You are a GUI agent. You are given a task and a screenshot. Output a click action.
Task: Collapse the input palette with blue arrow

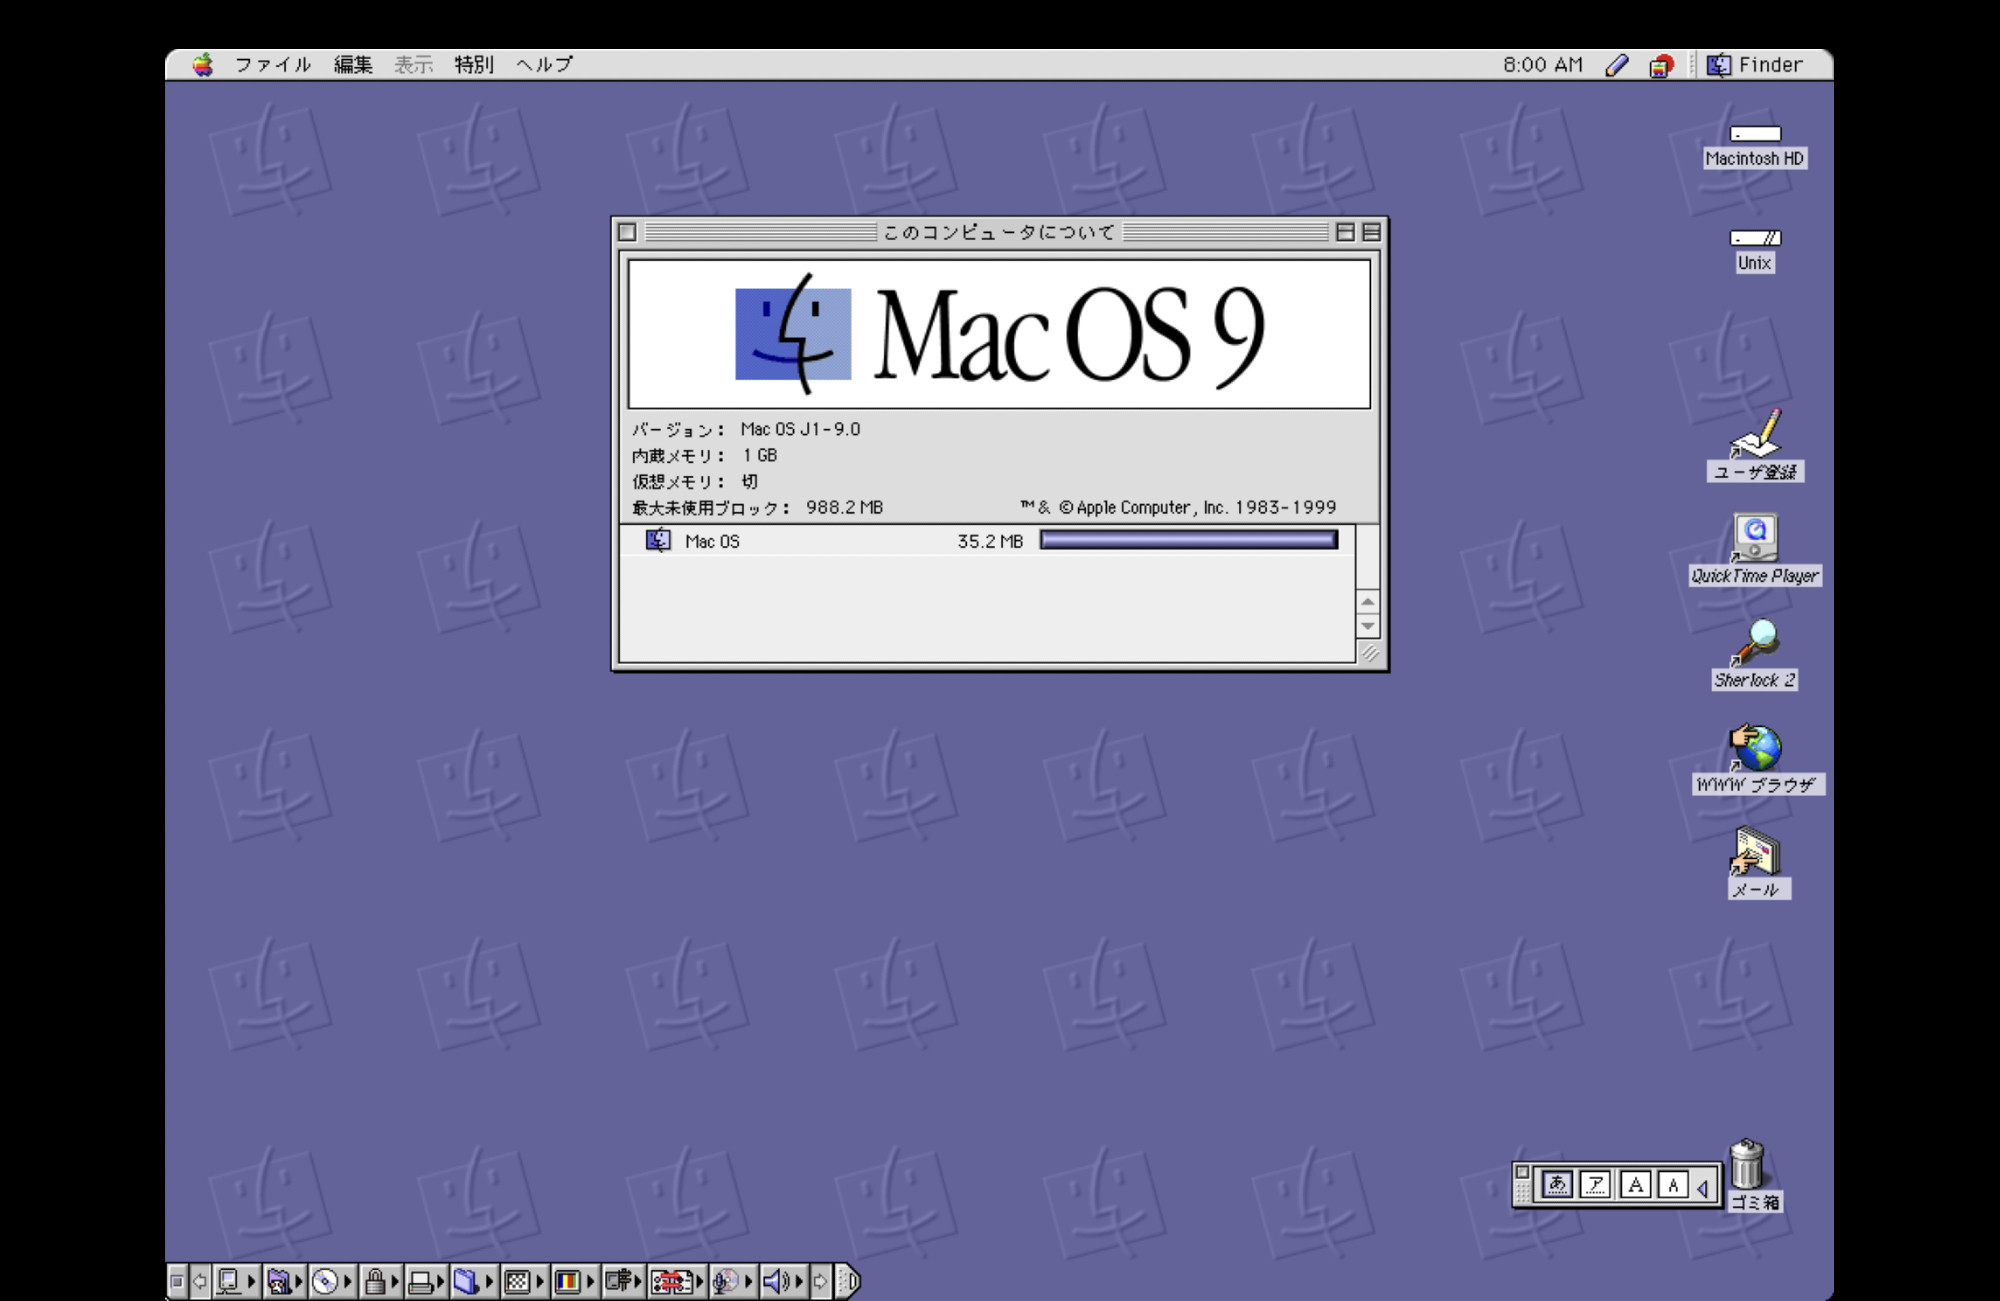pos(1702,1188)
